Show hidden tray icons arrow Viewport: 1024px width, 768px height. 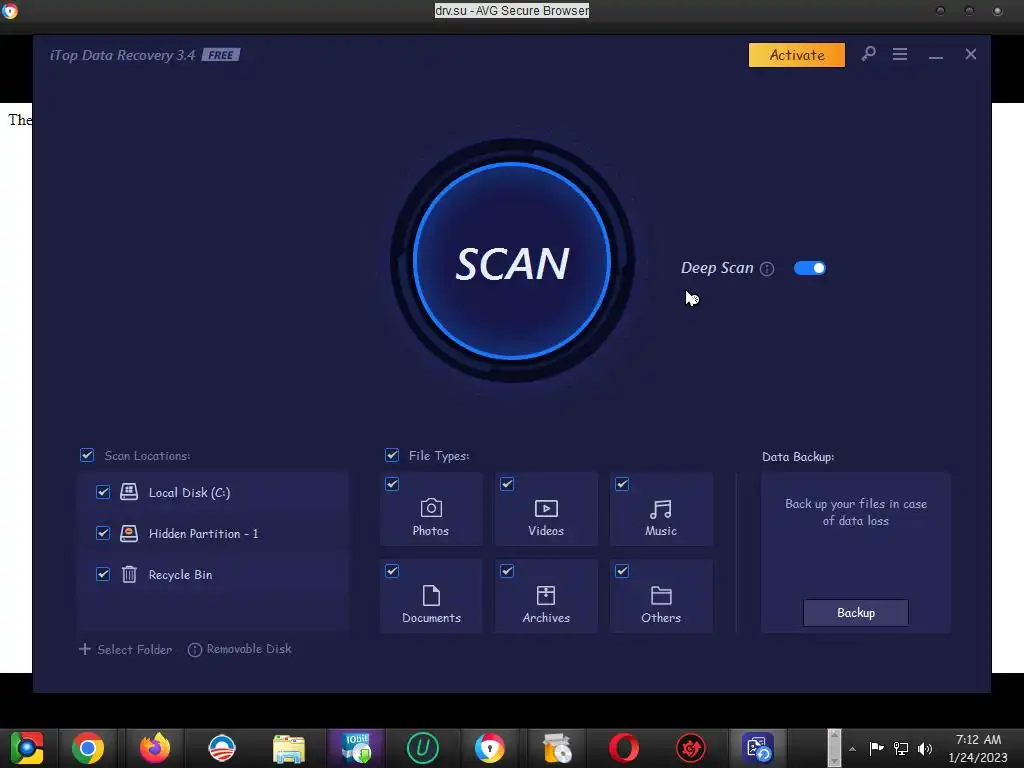click(852, 748)
